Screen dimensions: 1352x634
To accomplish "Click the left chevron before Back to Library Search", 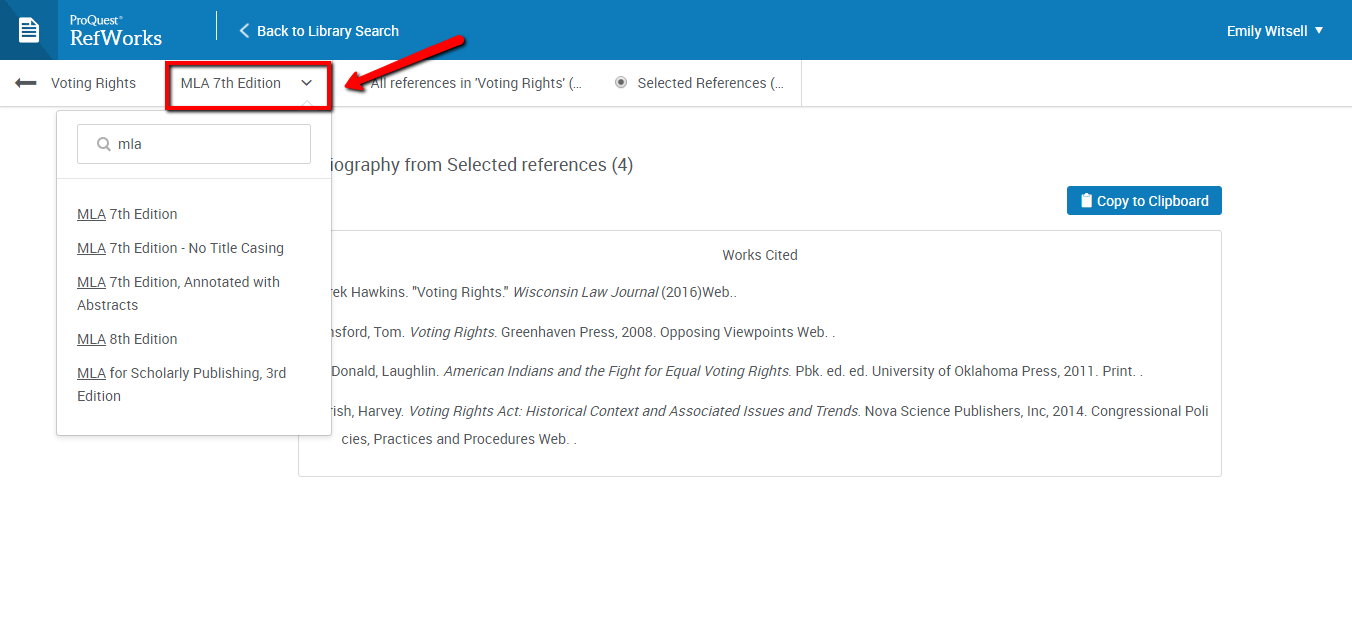I will [x=243, y=30].
